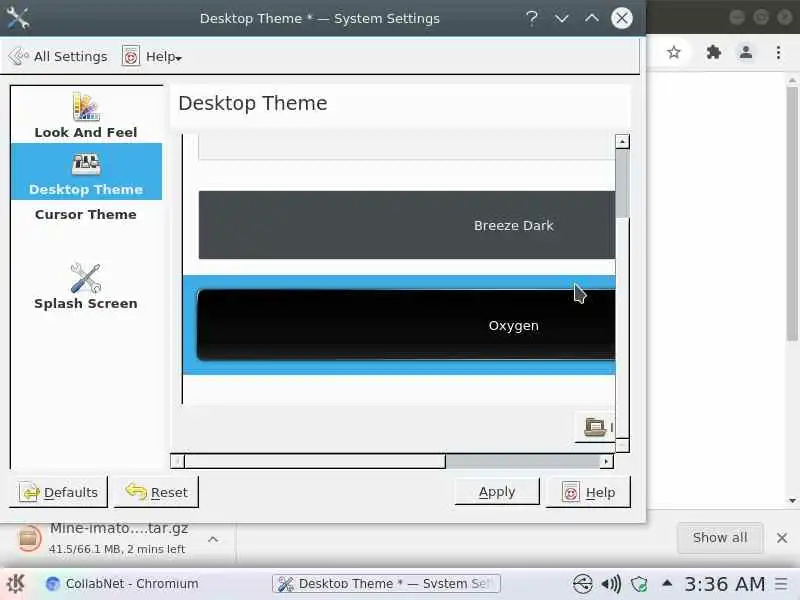Switch to Desktop Theme System Settings task
Screen dimensions: 800x600
tap(386, 583)
